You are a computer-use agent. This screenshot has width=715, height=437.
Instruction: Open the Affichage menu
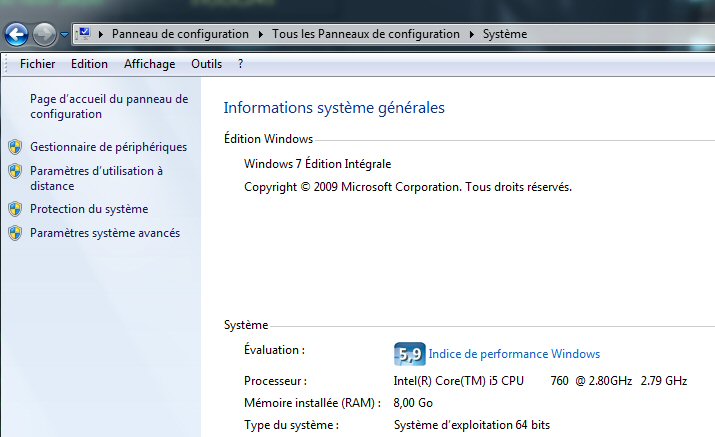[149, 64]
